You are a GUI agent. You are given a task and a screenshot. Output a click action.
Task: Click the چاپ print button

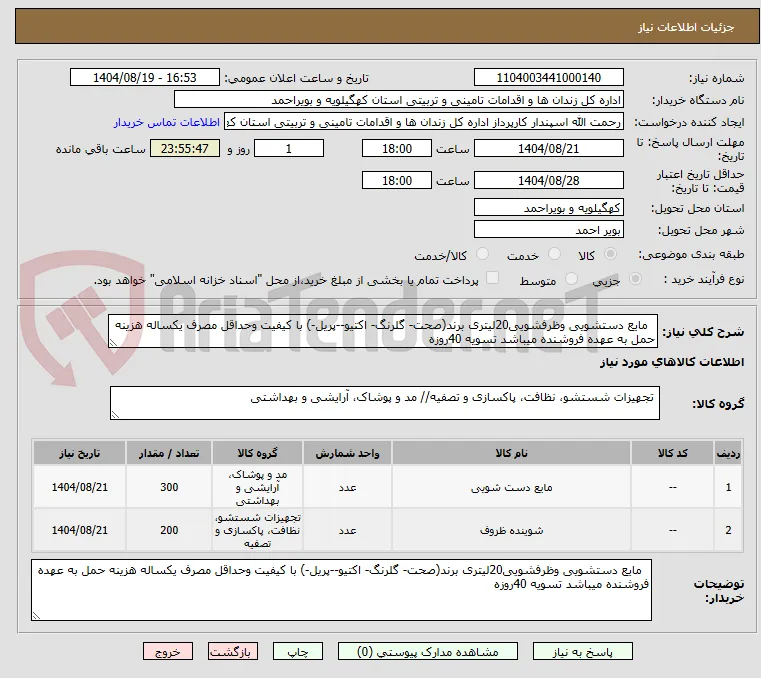[x=298, y=651]
